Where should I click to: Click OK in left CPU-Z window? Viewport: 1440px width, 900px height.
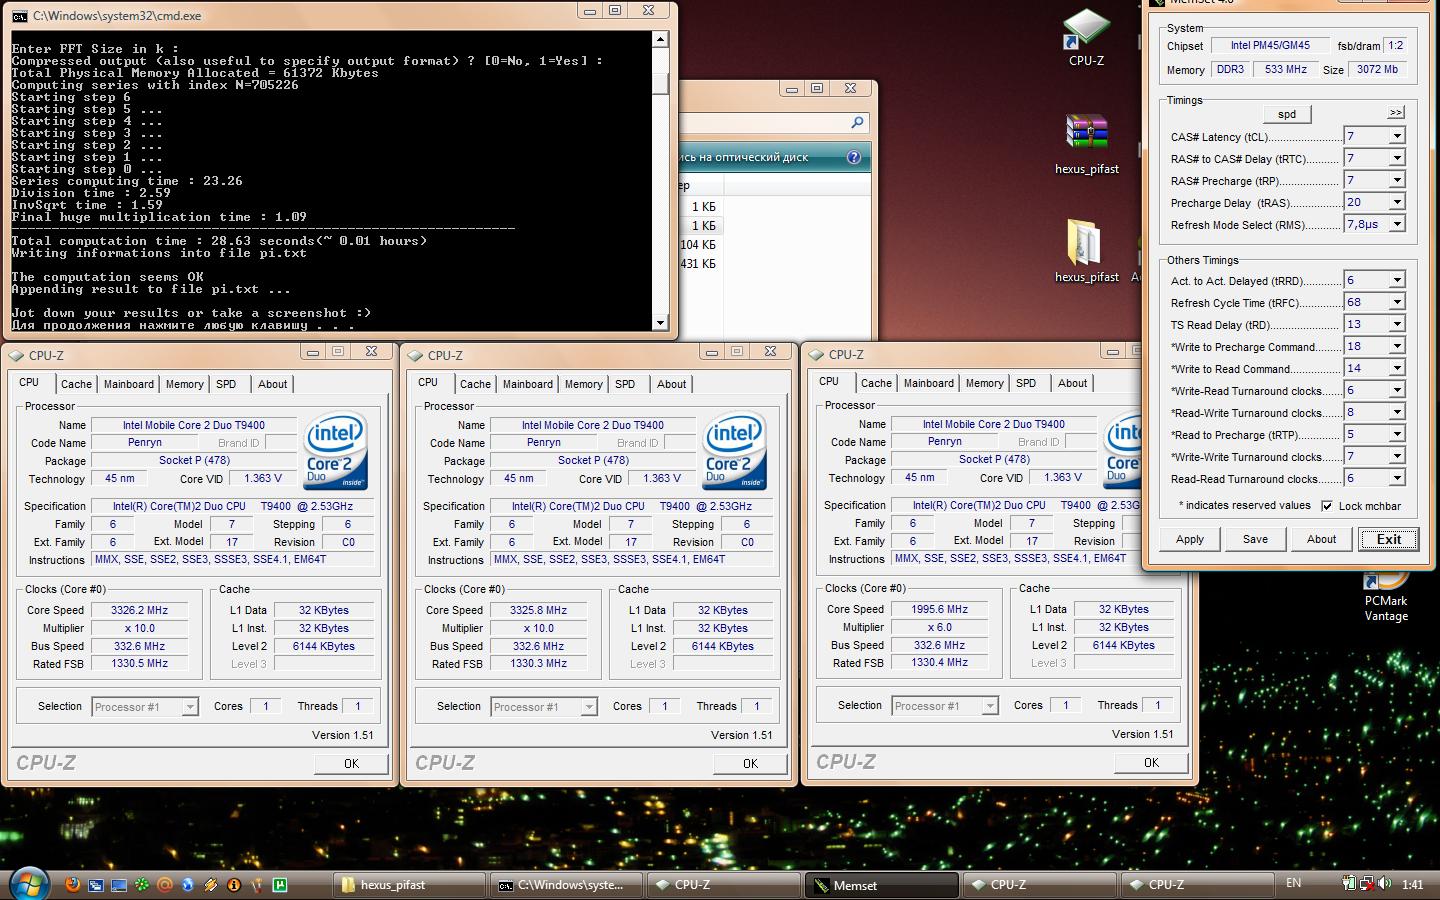click(351, 763)
